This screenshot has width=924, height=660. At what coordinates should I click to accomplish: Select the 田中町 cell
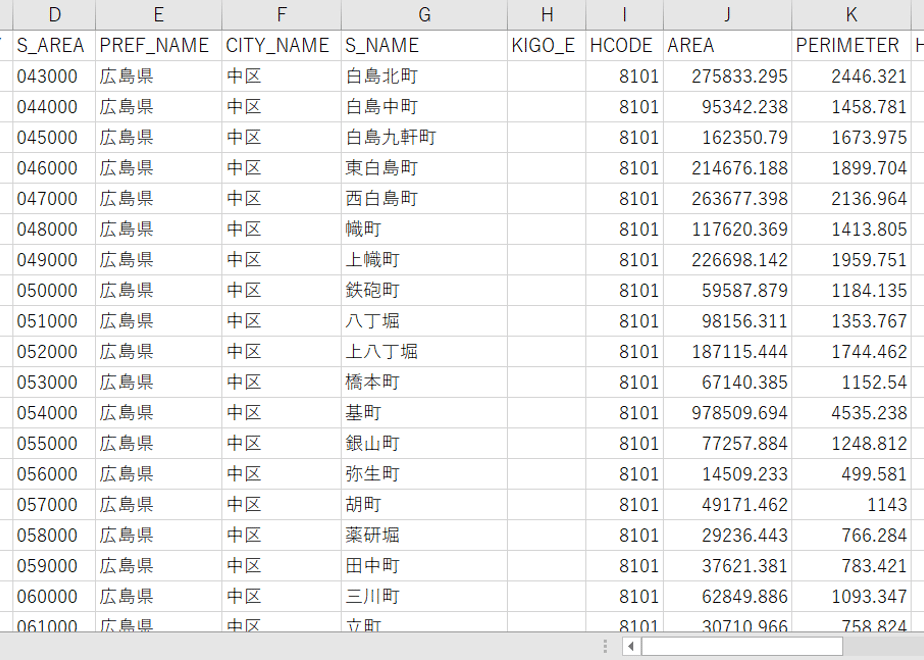(424, 566)
